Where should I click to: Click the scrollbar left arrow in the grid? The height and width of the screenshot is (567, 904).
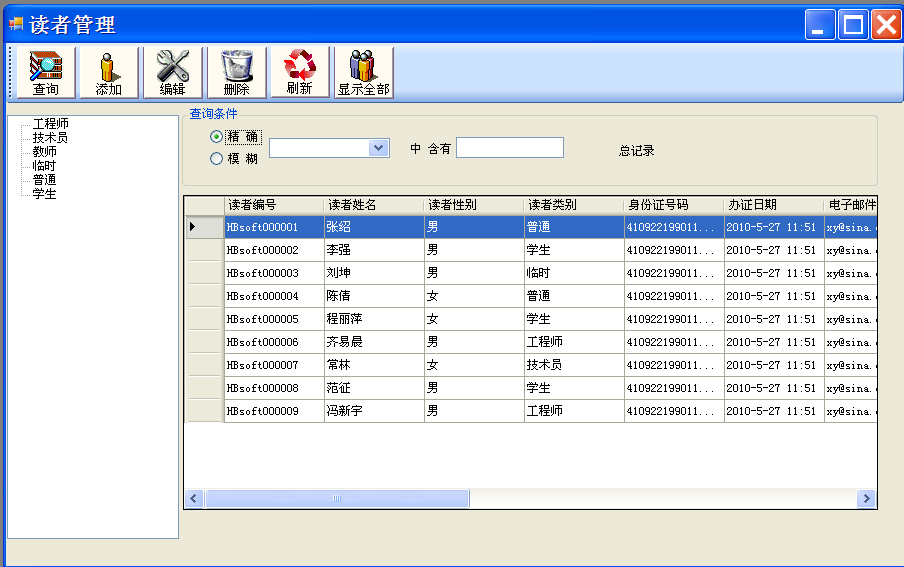[195, 498]
